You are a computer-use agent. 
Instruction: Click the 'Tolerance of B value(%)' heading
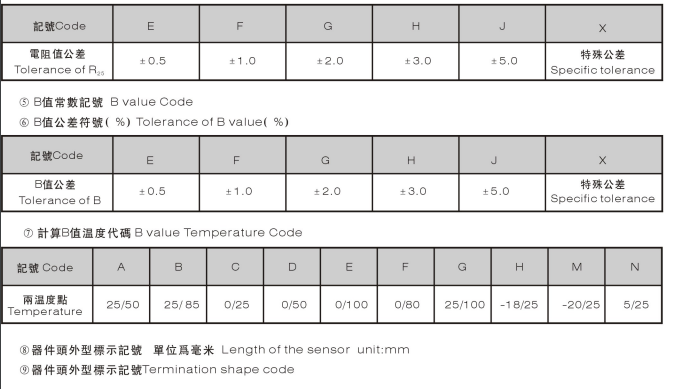(212, 122)
